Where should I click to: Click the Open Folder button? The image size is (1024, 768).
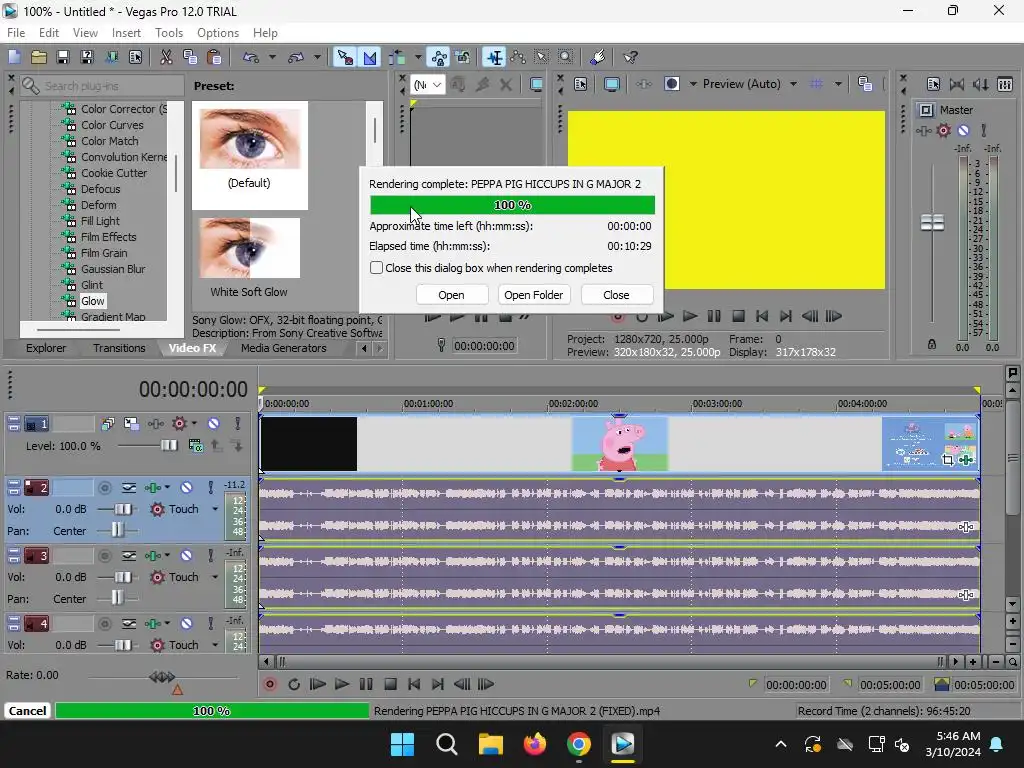(534, 295)
